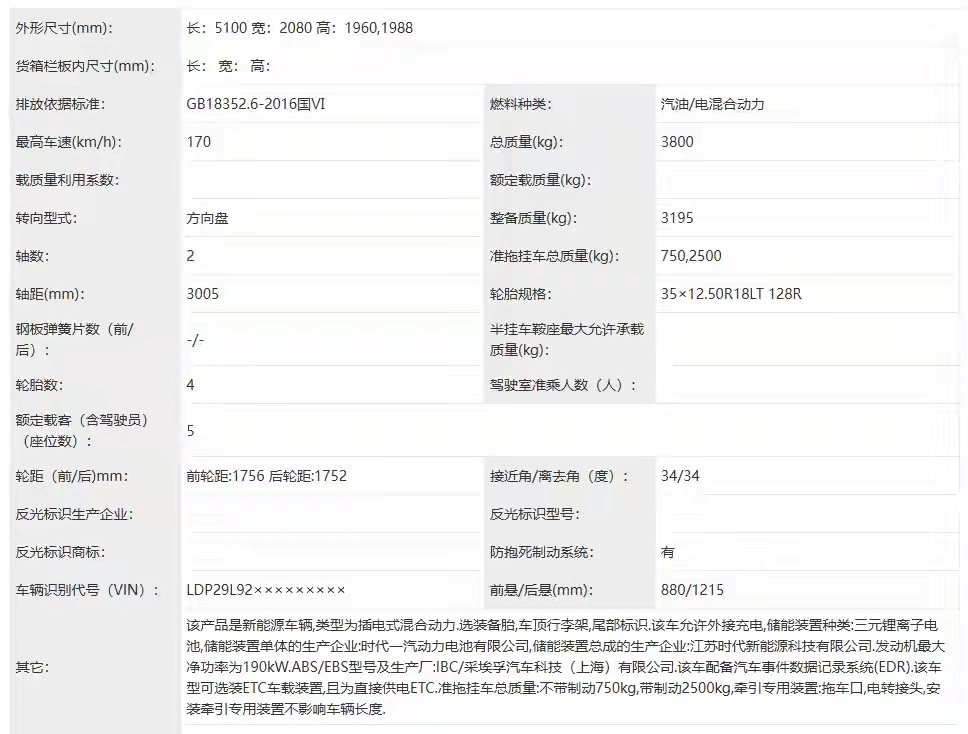Viewport: 968px width, 734px height.
Task: Select towing mass value 750,2500
Action: coord(691,256)
